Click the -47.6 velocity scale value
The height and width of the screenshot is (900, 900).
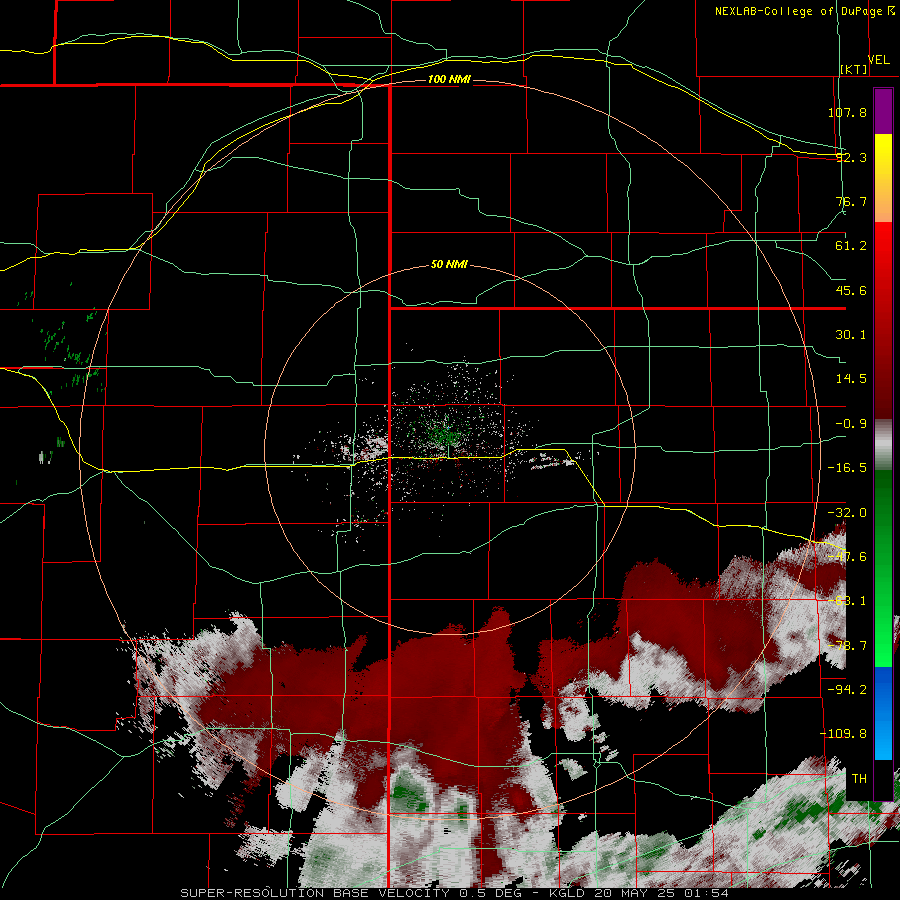[847, 557]
